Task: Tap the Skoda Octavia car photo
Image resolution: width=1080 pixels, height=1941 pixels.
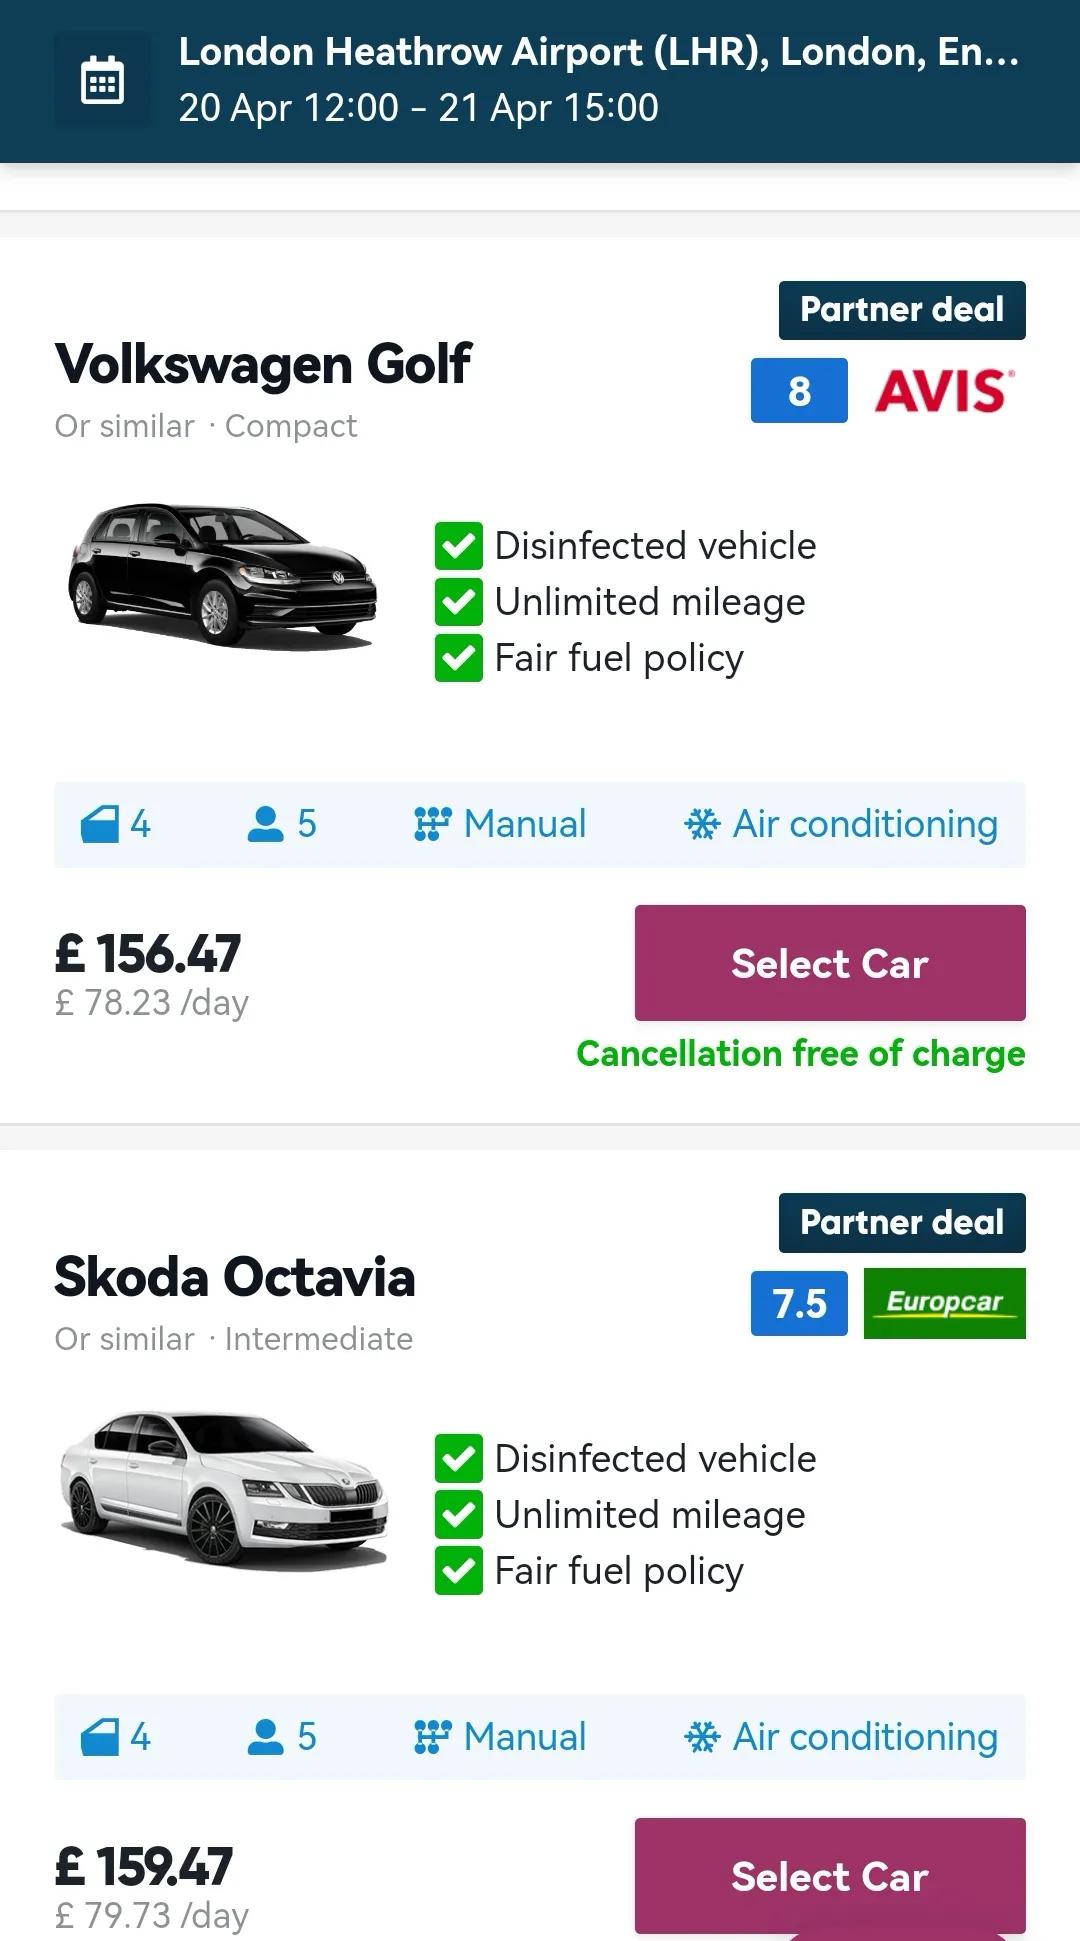Action: pos(222,1488)
